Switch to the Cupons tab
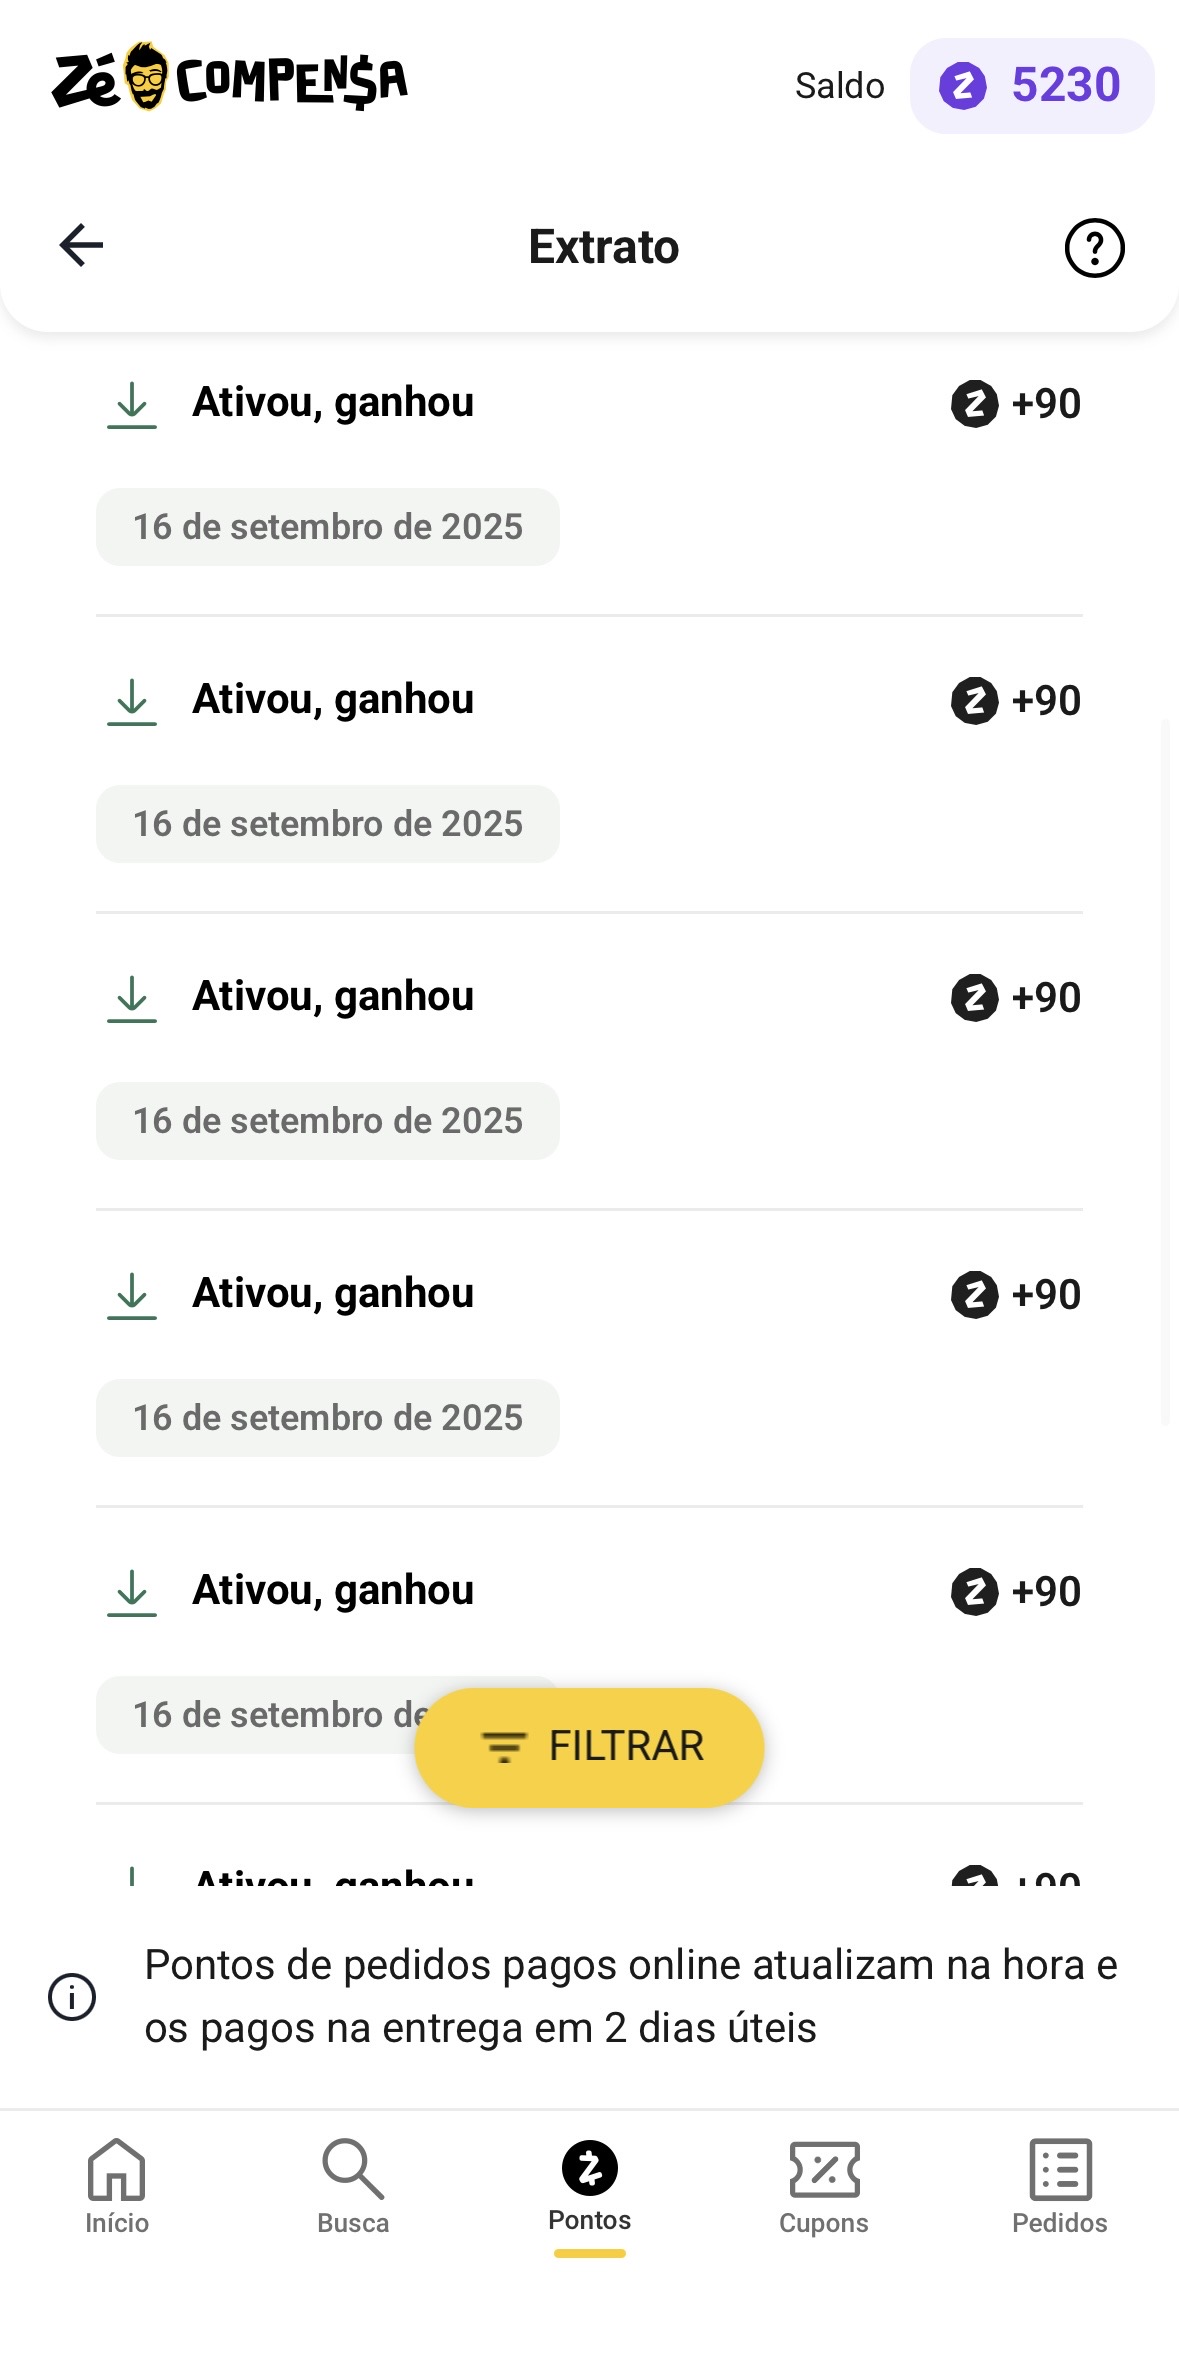The height and width of the screenshot is (2368, 1179). pos(824,2187)
